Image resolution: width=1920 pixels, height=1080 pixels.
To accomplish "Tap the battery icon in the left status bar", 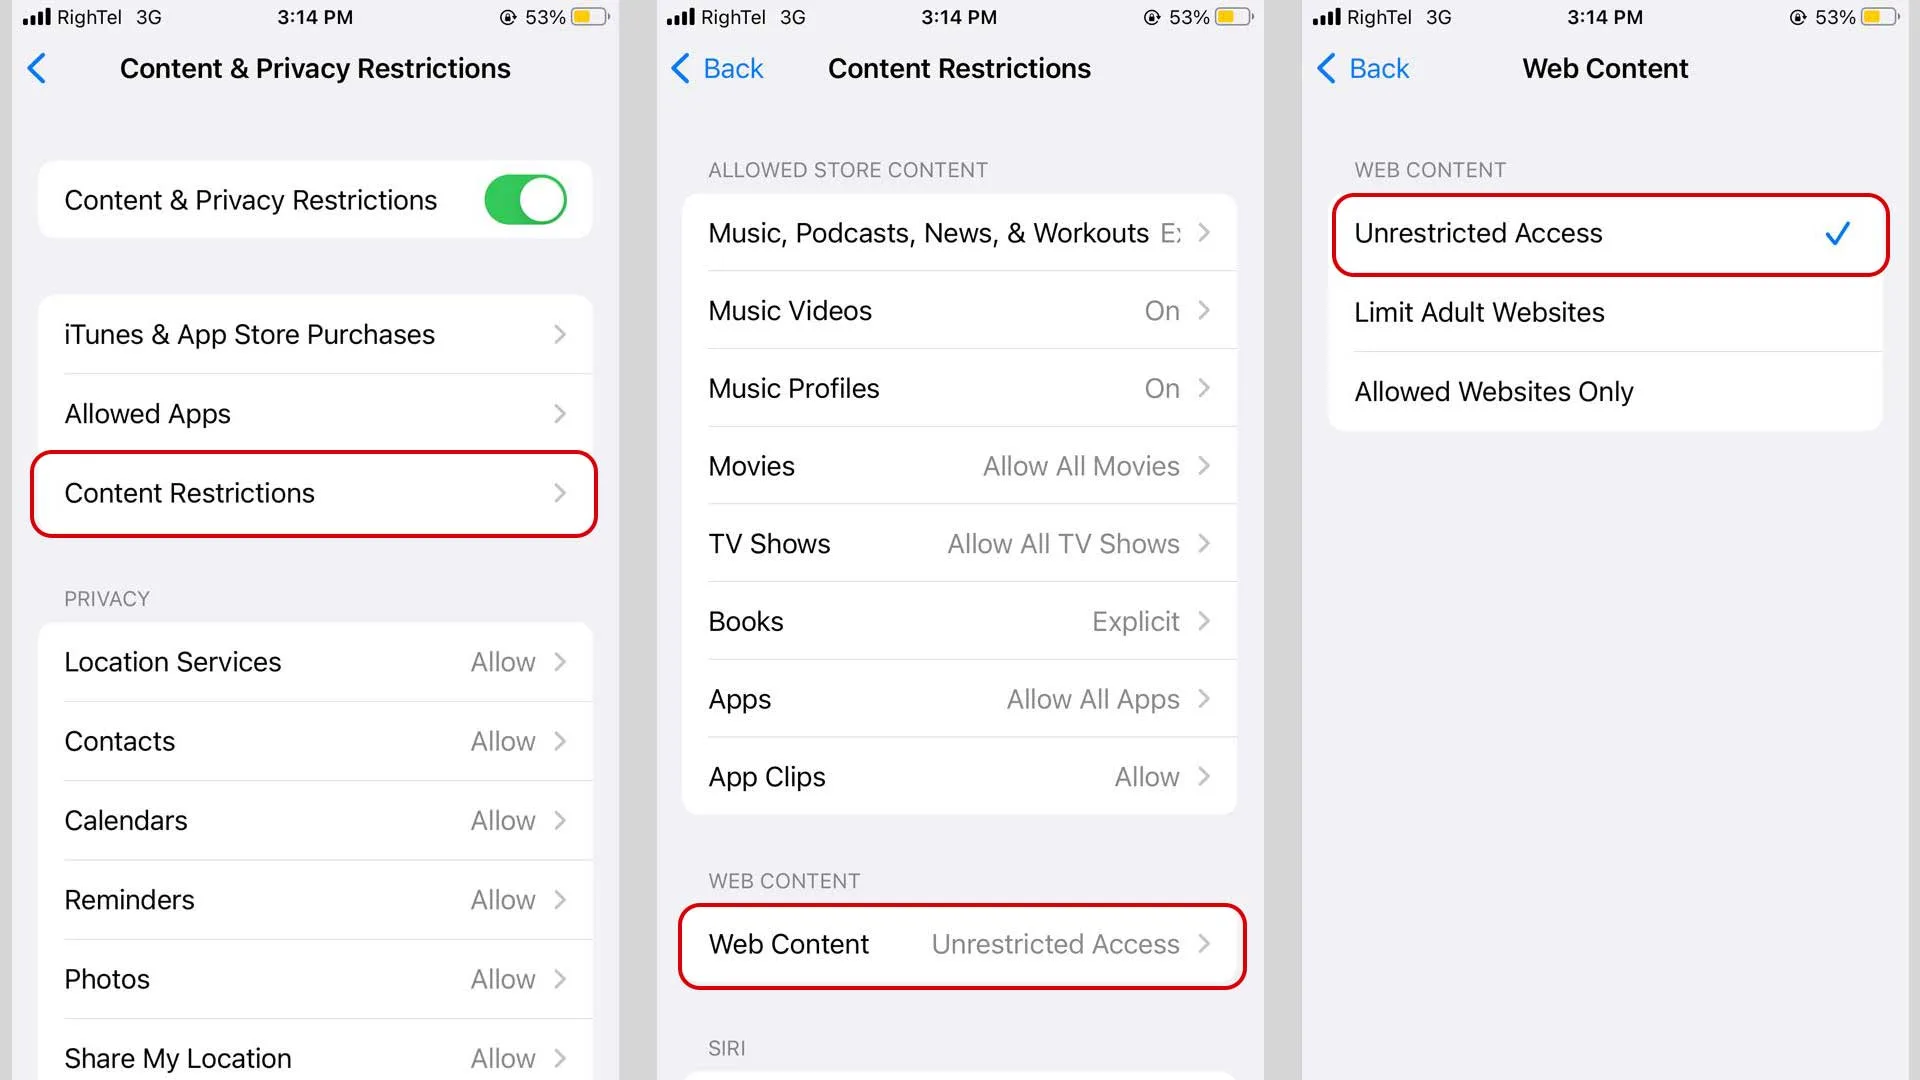I will tap(590, 17).
